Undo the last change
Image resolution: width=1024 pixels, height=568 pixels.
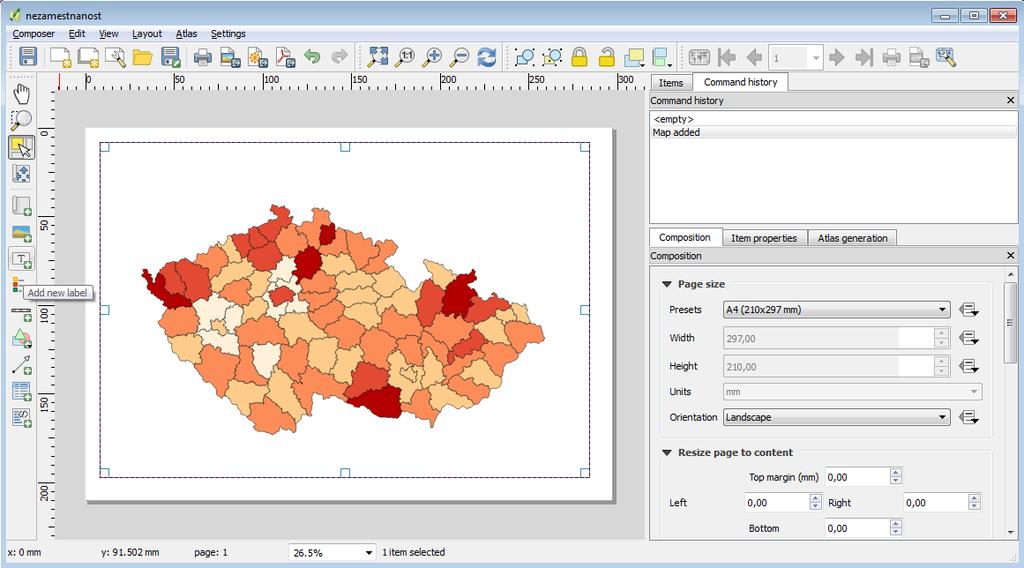click(312, 57)
